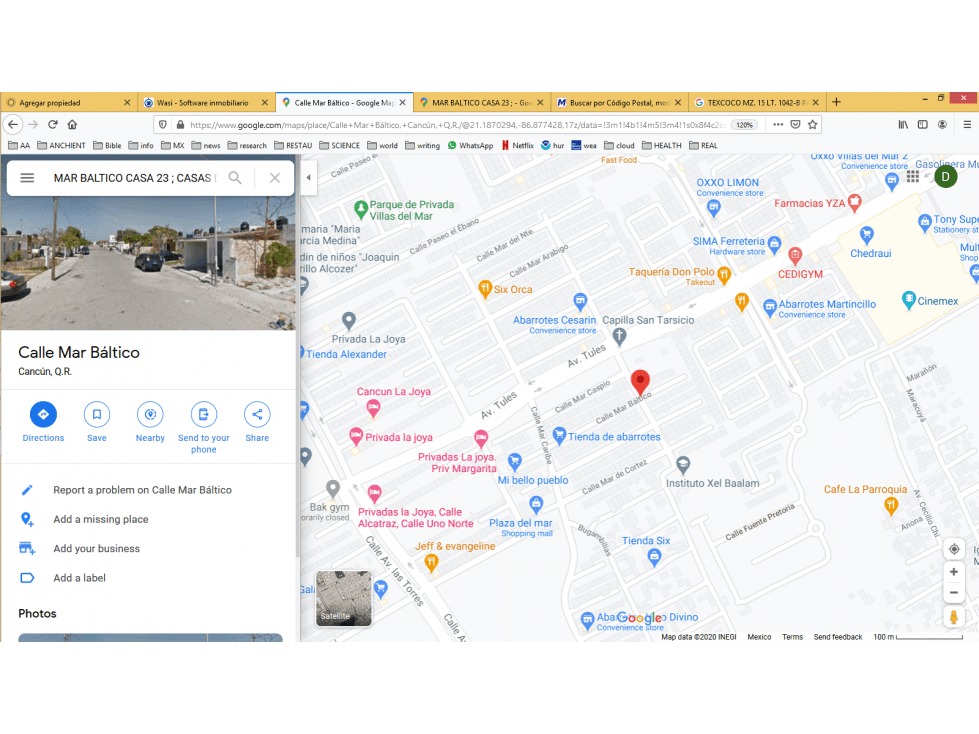The width and height of the screenshot is (979, 734).
Task: Switch to Wasi - Software inmobiliario tab
Action: pos(206,102)
